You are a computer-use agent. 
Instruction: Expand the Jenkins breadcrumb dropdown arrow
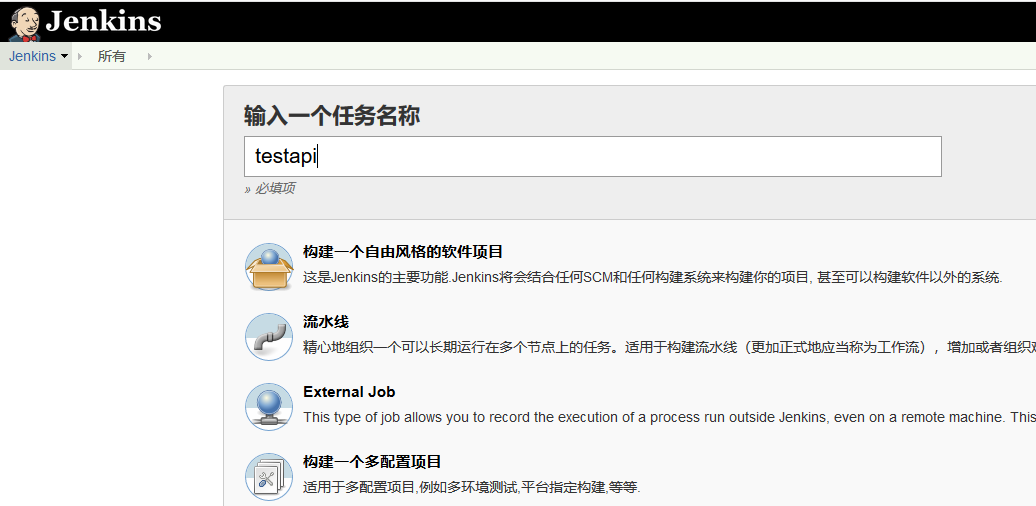65,56
